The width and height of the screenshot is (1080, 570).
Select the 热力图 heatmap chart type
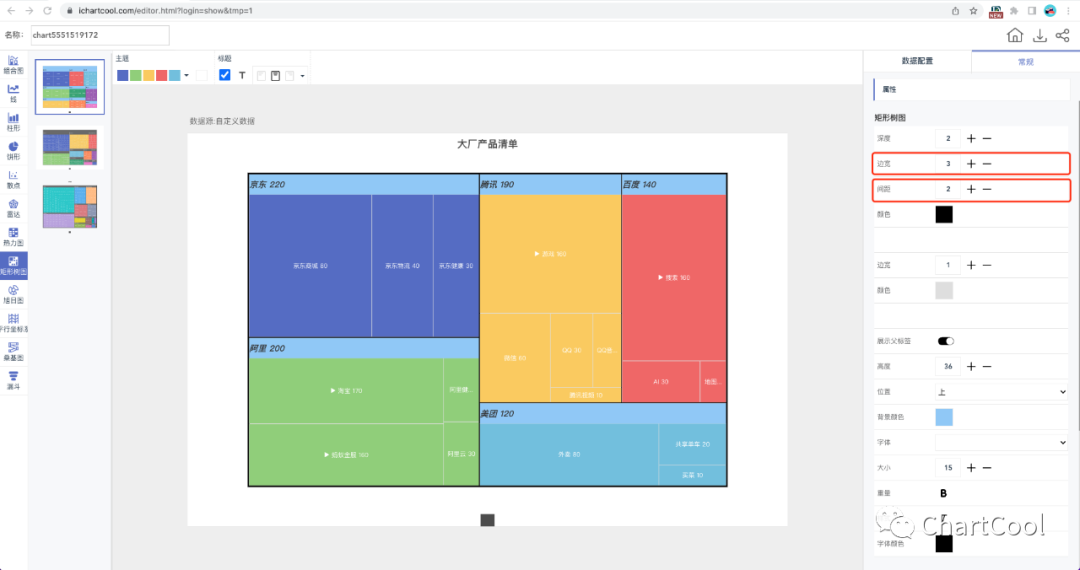click(13, 237)
